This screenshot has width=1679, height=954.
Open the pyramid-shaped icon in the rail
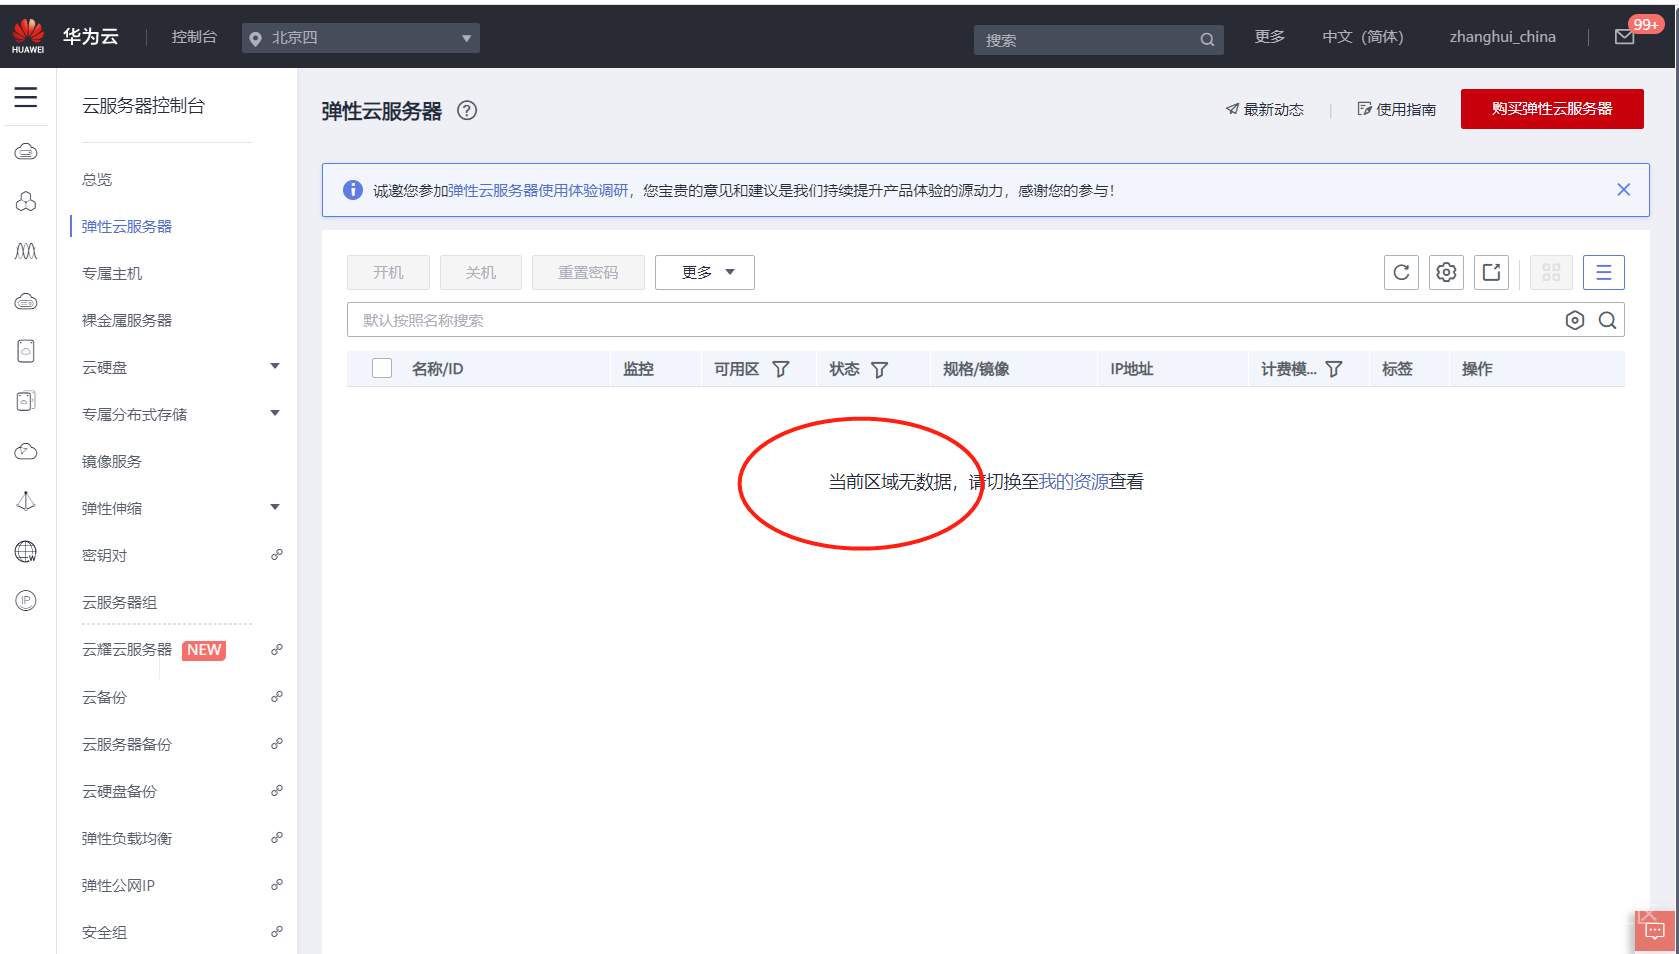click(26, 501)
